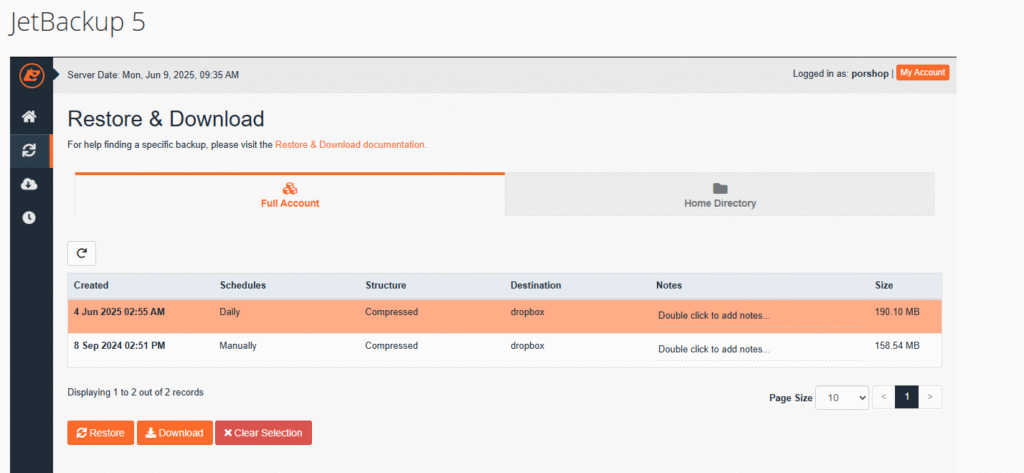Open the Queue clock icon in sidebar
The width and height of the screenshot is (1024, 473).
click(29, 218)
